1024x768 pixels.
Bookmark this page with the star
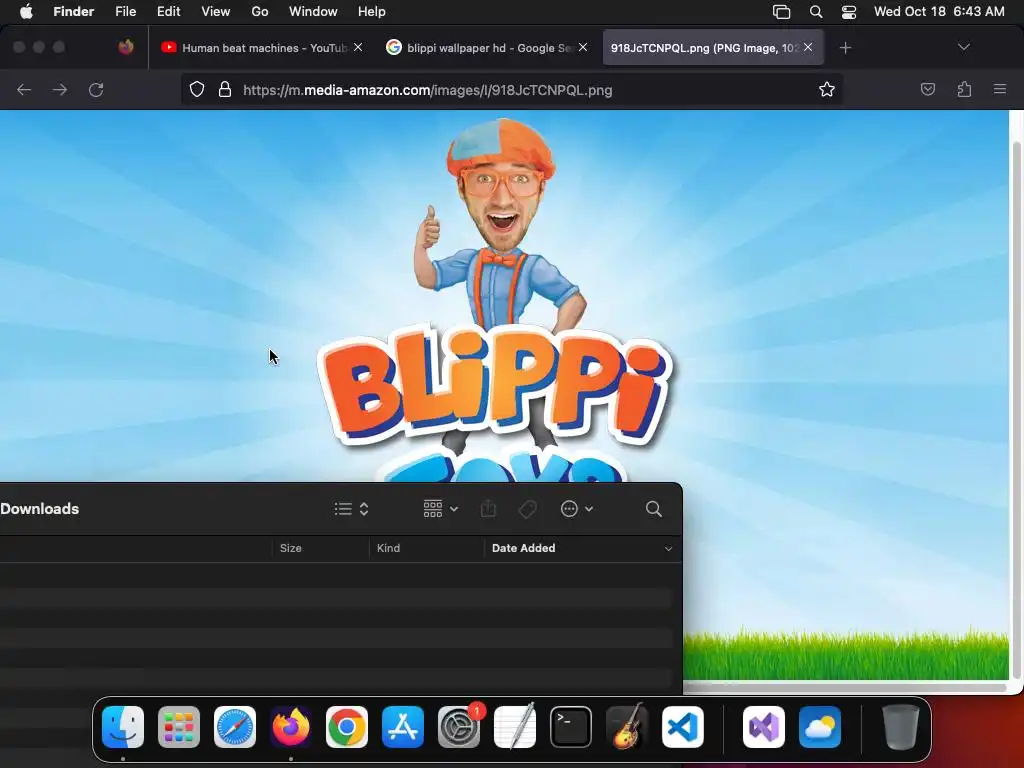pyautogui.click(x=827, y=89)
